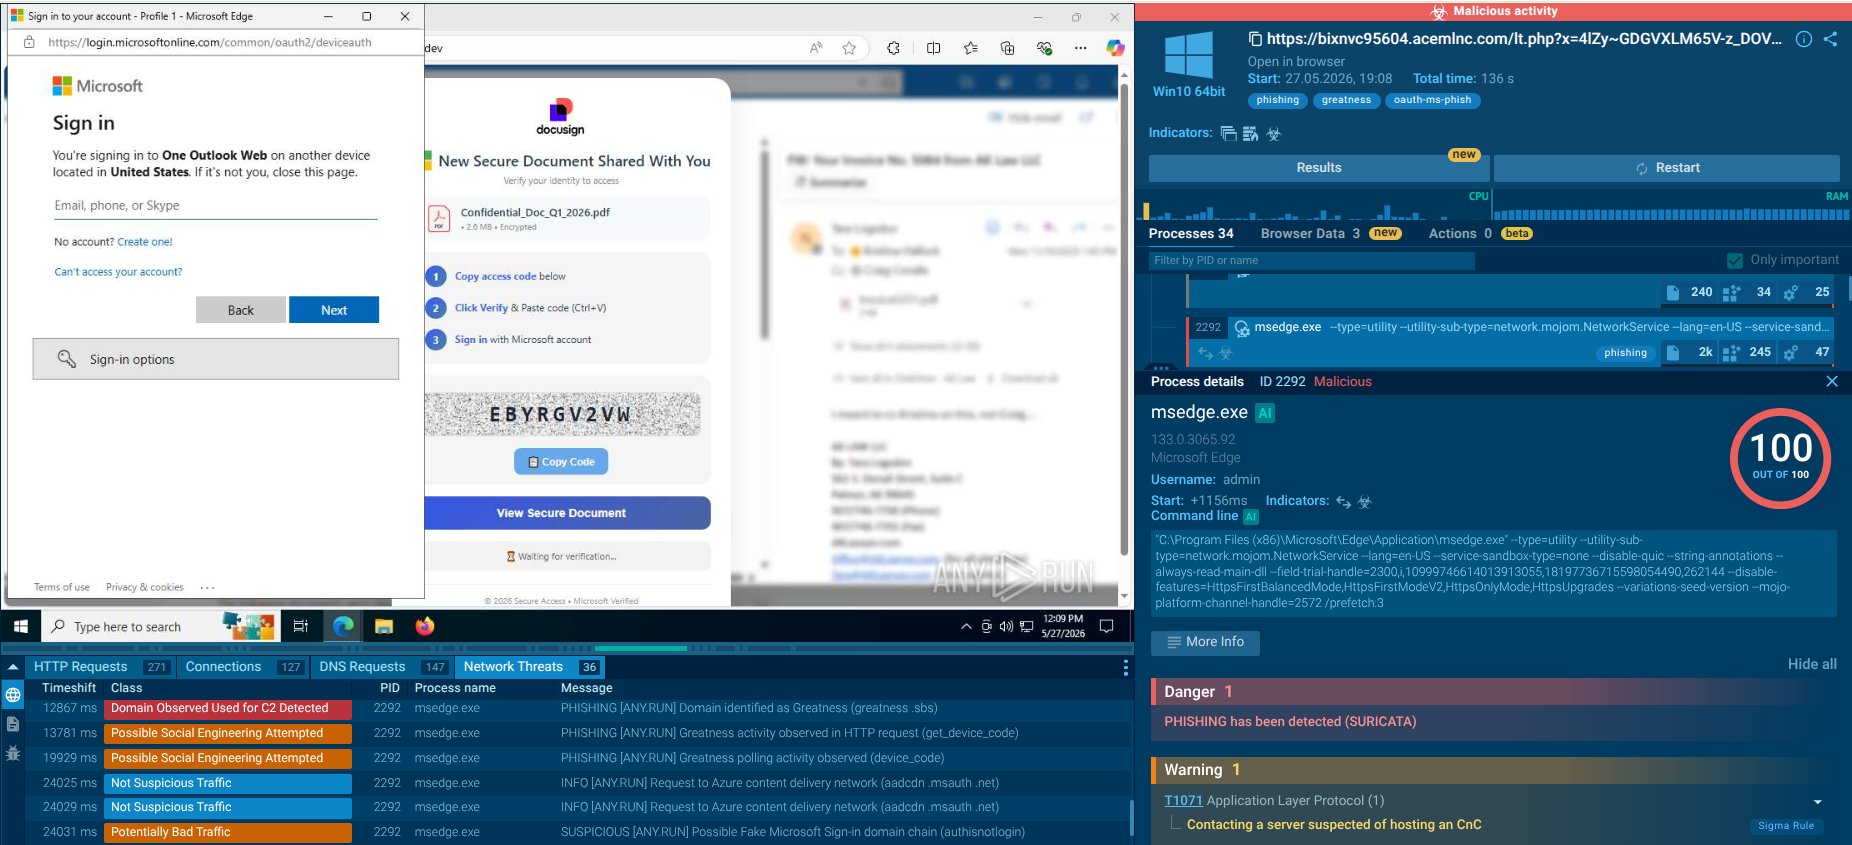Select the middle Indicators icon next to the biohazard
Viewport: 1852px width, 845px height.
(1250, 133)
